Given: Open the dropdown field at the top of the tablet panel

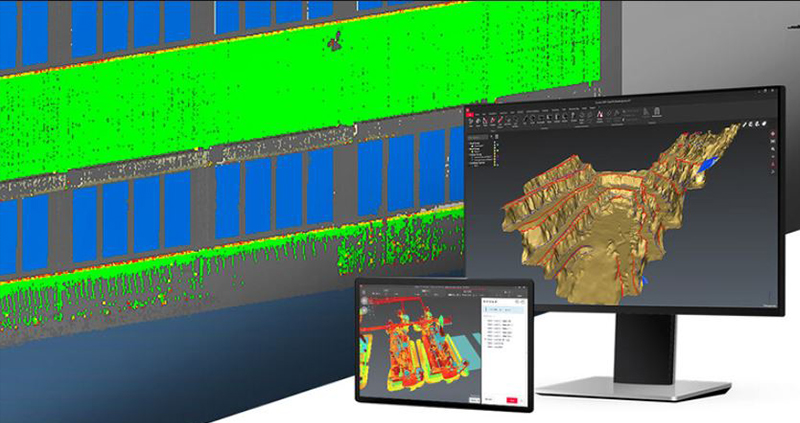Looking at the screenshot, I should coord(503,309).
